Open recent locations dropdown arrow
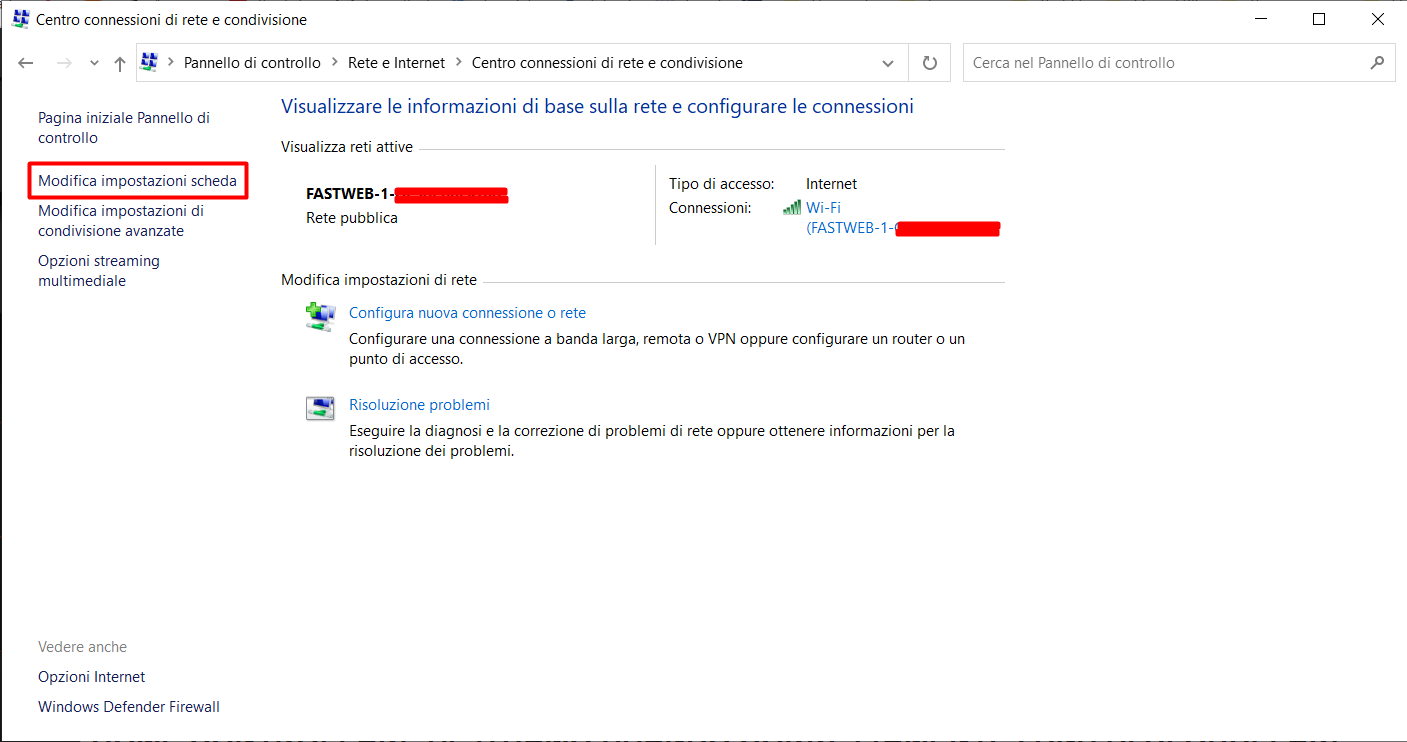This screenshot has width=1407, height=742. [94, 63]
